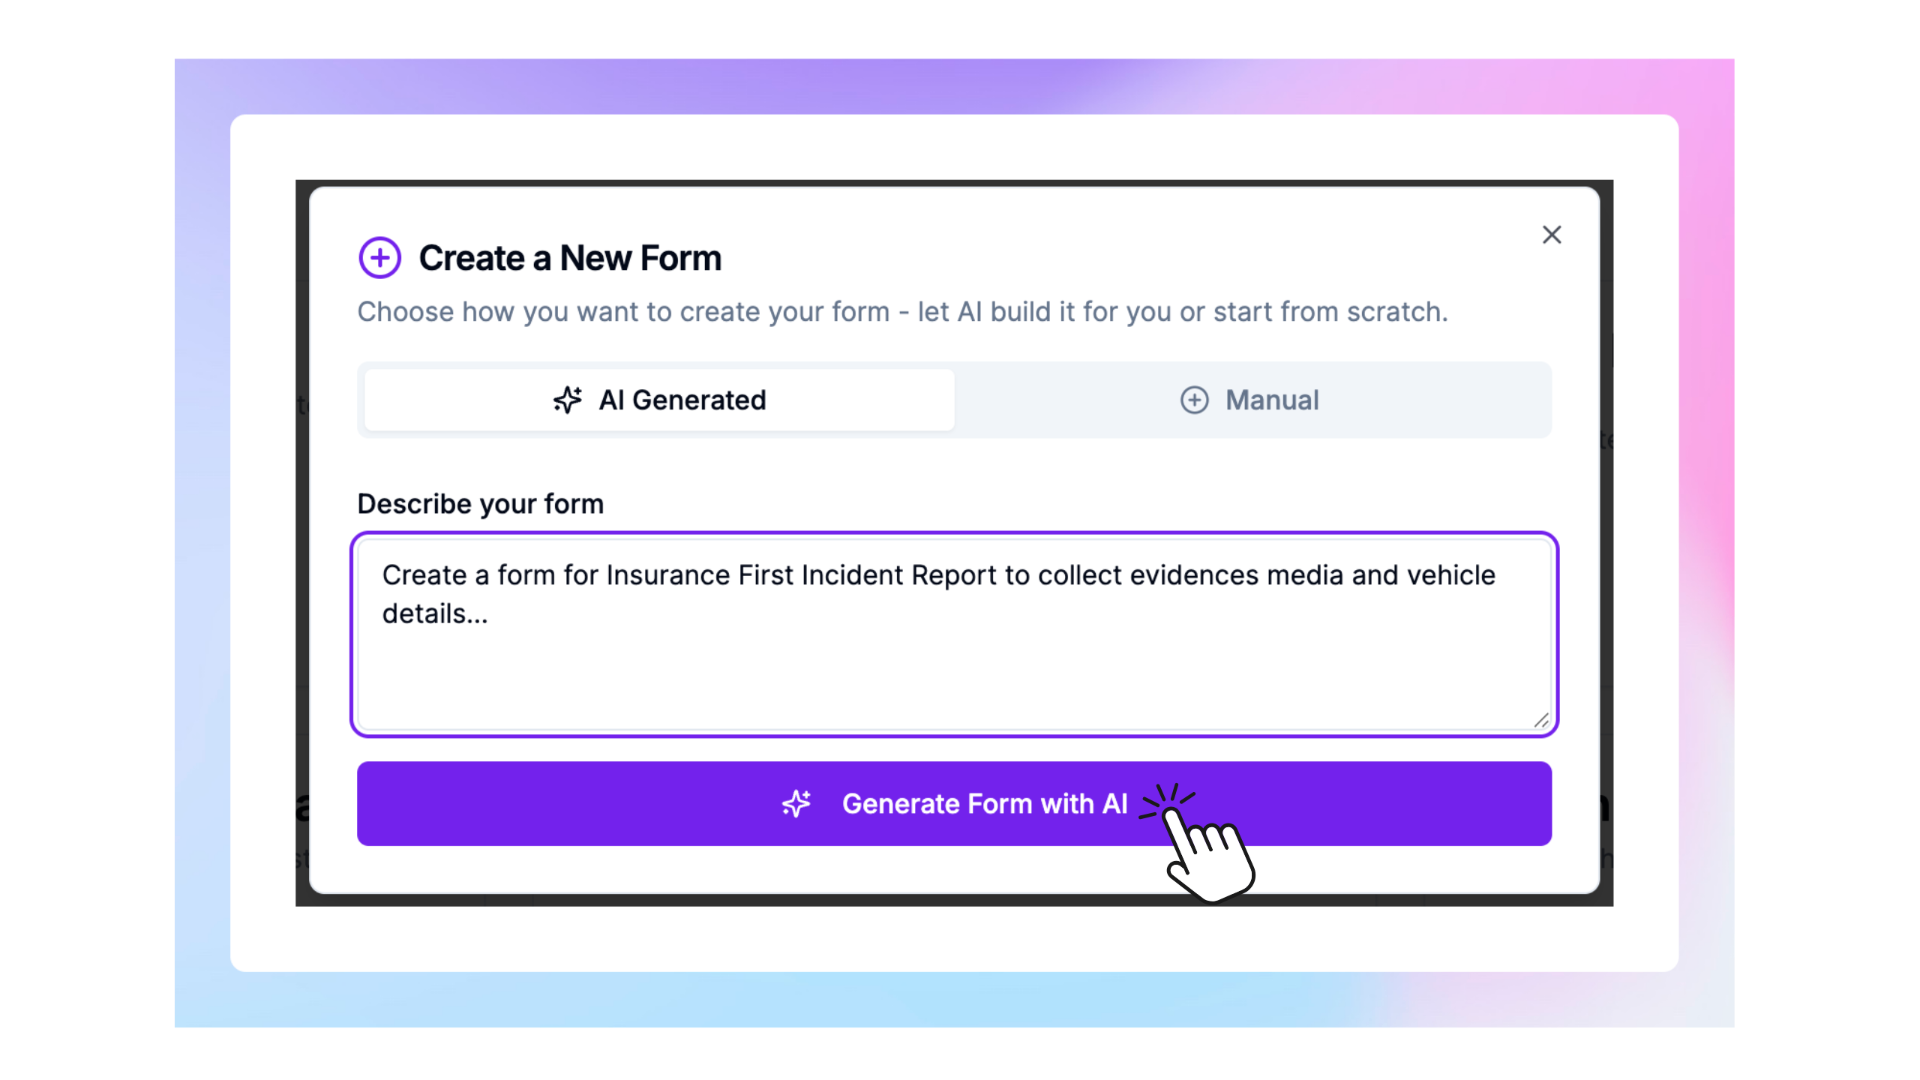The image size is (1920, 1080).
Task: Select the incident report description text
Action: click(938, 594)
